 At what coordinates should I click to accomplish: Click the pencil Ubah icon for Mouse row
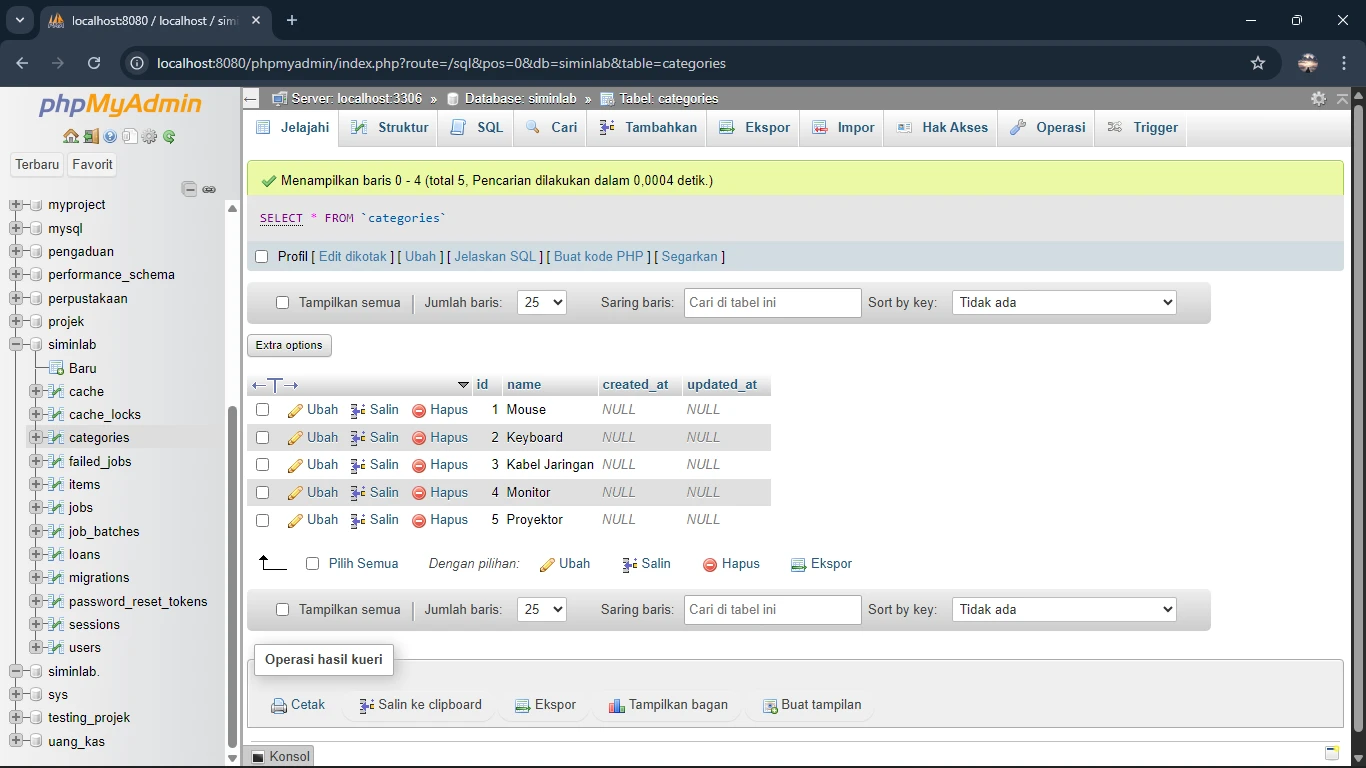click(x=295, y=410)
